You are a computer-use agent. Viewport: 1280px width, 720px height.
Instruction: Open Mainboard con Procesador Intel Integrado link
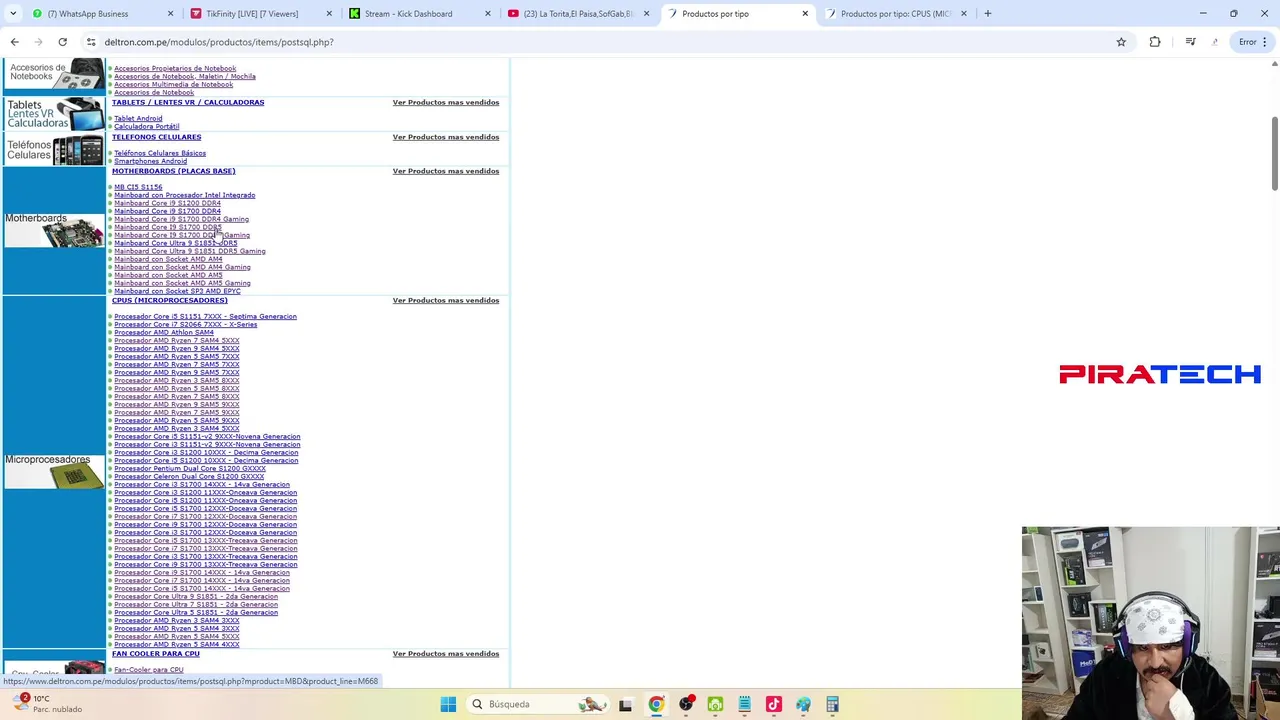[184, 195]
